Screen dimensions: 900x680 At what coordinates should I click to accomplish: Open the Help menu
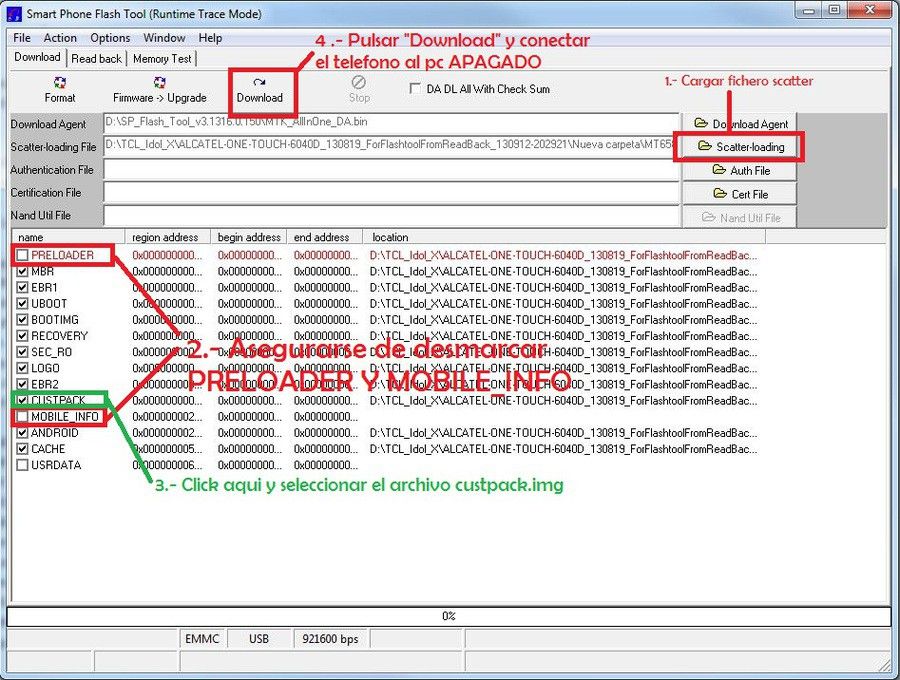(x=210, y=38)
